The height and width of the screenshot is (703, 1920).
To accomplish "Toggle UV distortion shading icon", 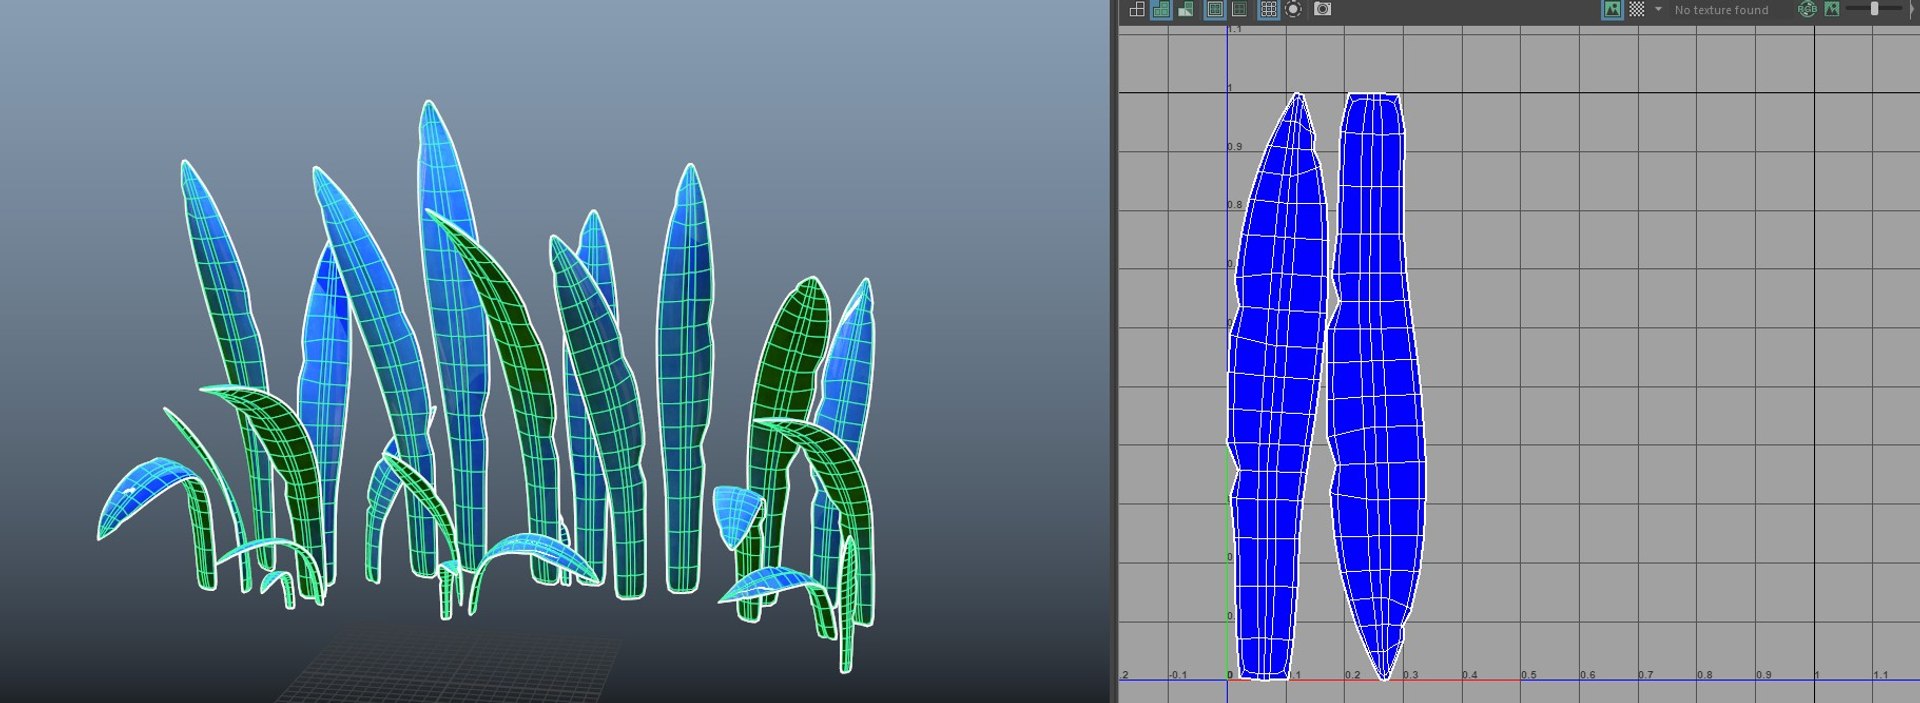I will click(x=1185, y=9).
